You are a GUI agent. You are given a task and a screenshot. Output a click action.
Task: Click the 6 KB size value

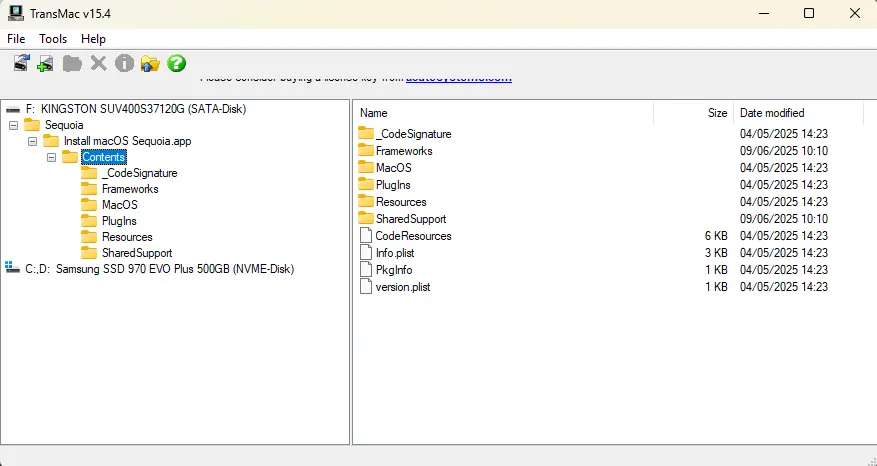tap(716, 236)
